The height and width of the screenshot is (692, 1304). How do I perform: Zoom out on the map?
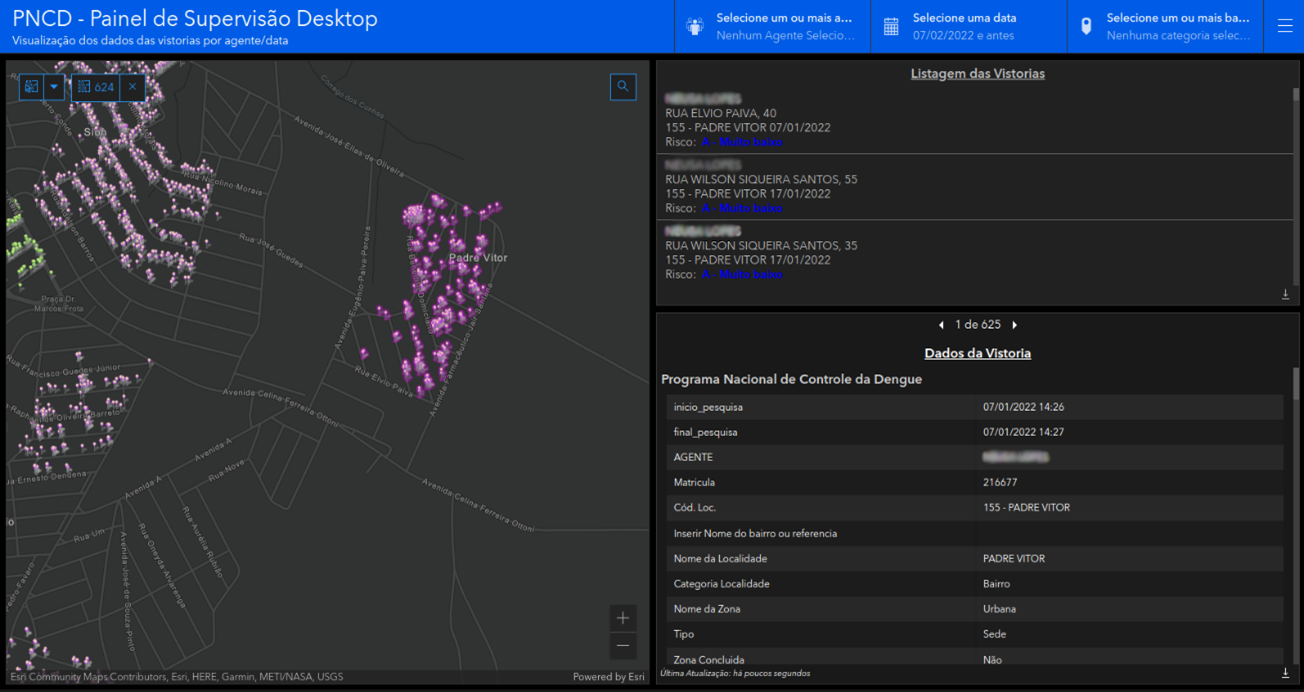(x=623, y=645)
